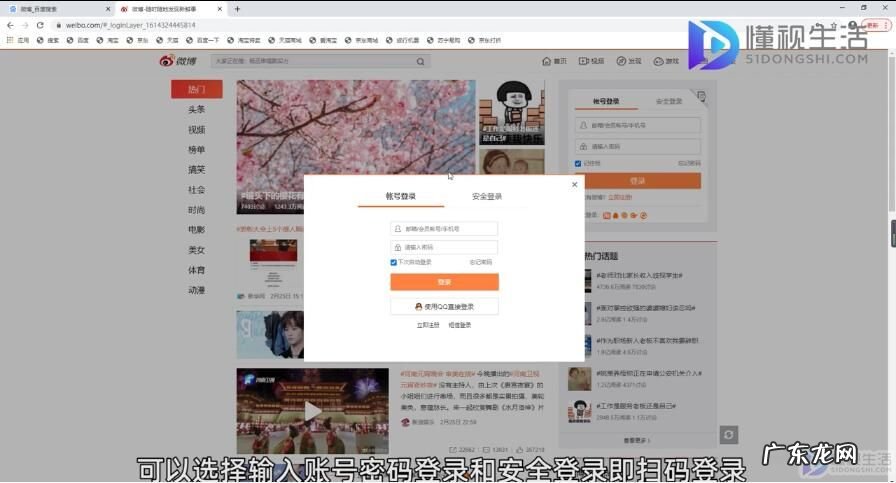Select 动漫 in left sidebar
This screenshot has width=896, height=483.
(197, 290)
